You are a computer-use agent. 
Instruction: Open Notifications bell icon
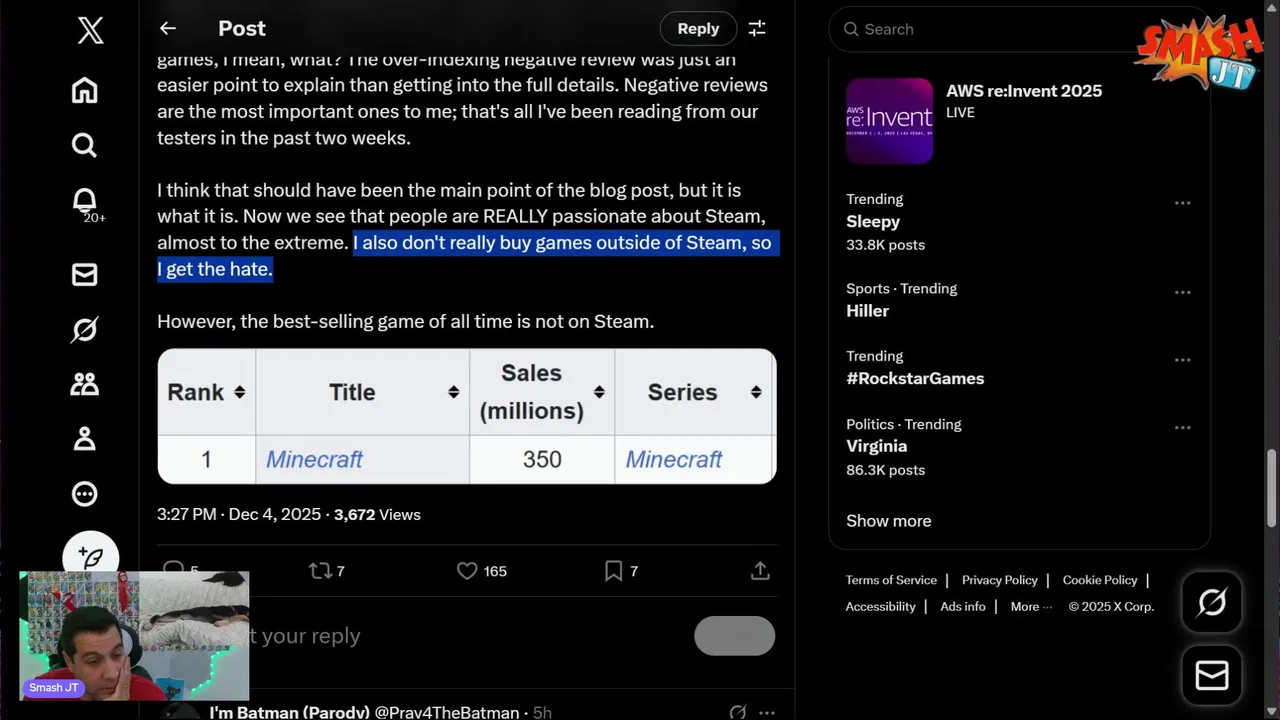tap(85, 201)
